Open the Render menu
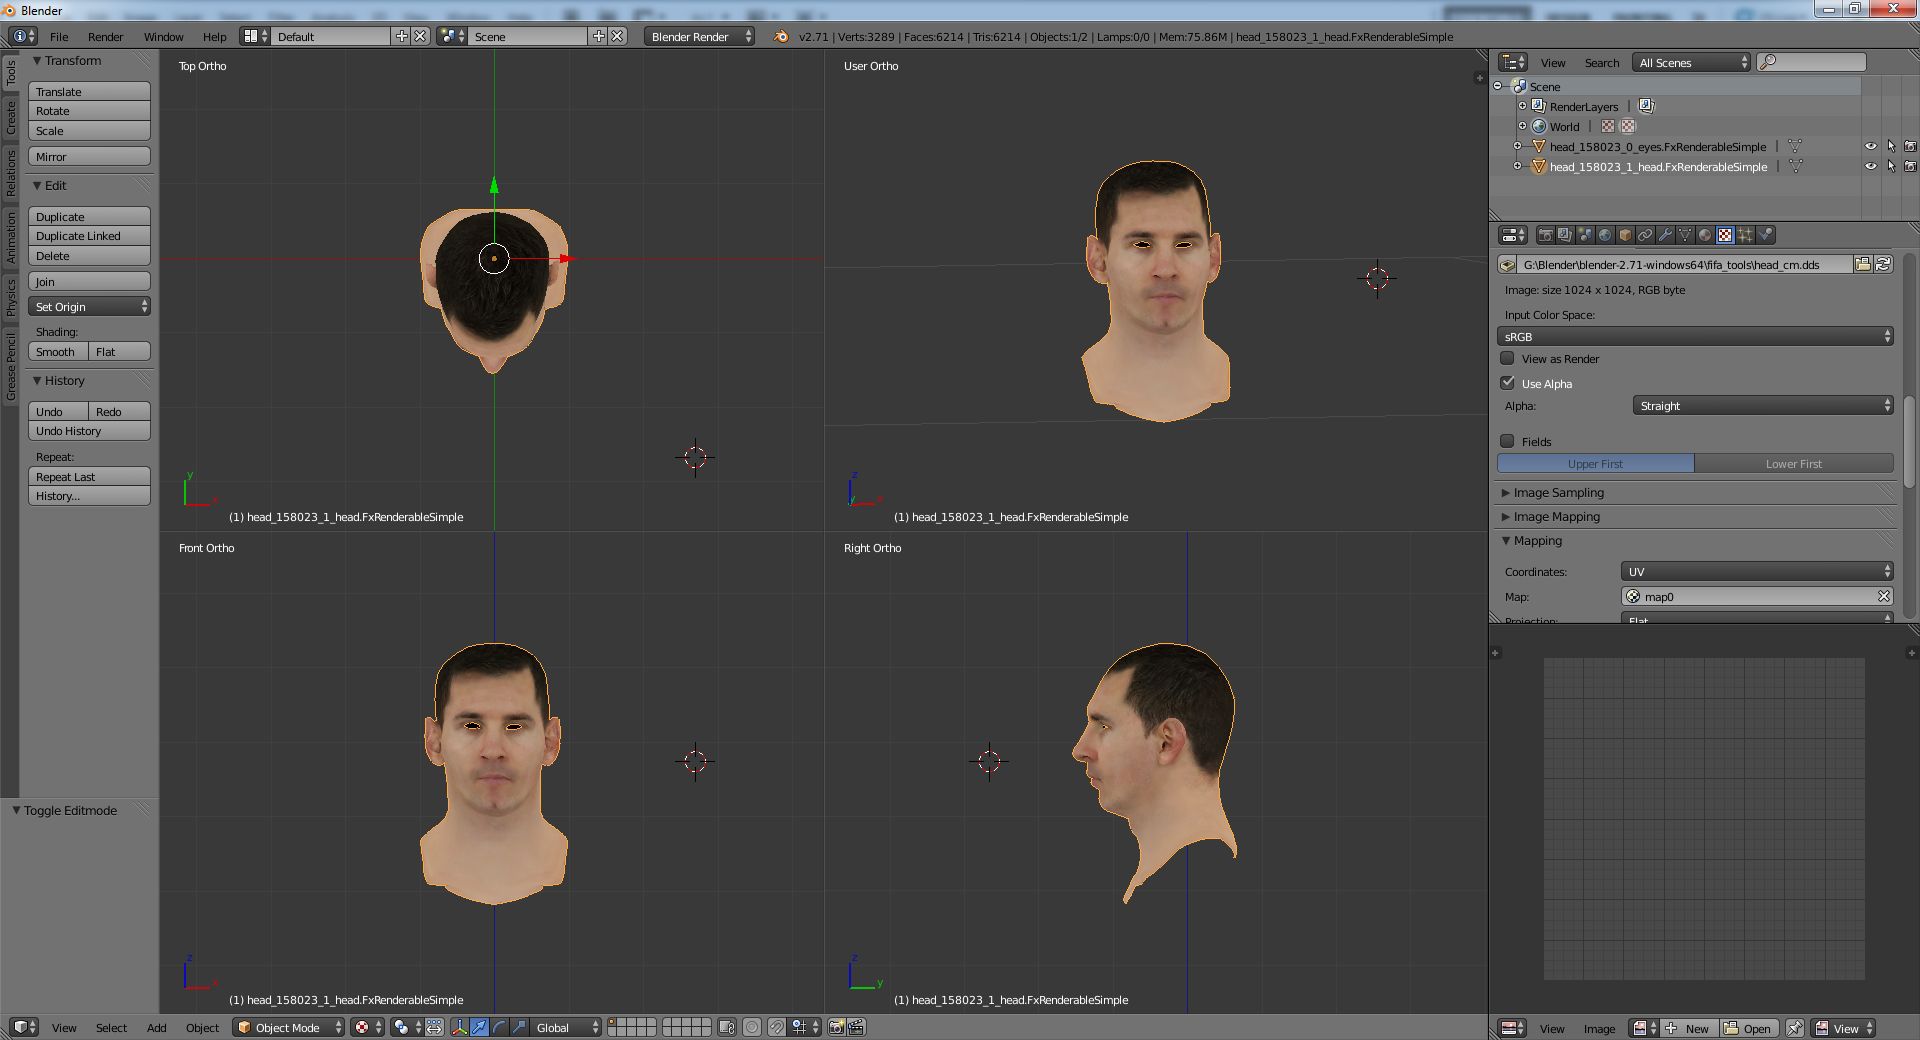1920x1040 pixels. 105,37
